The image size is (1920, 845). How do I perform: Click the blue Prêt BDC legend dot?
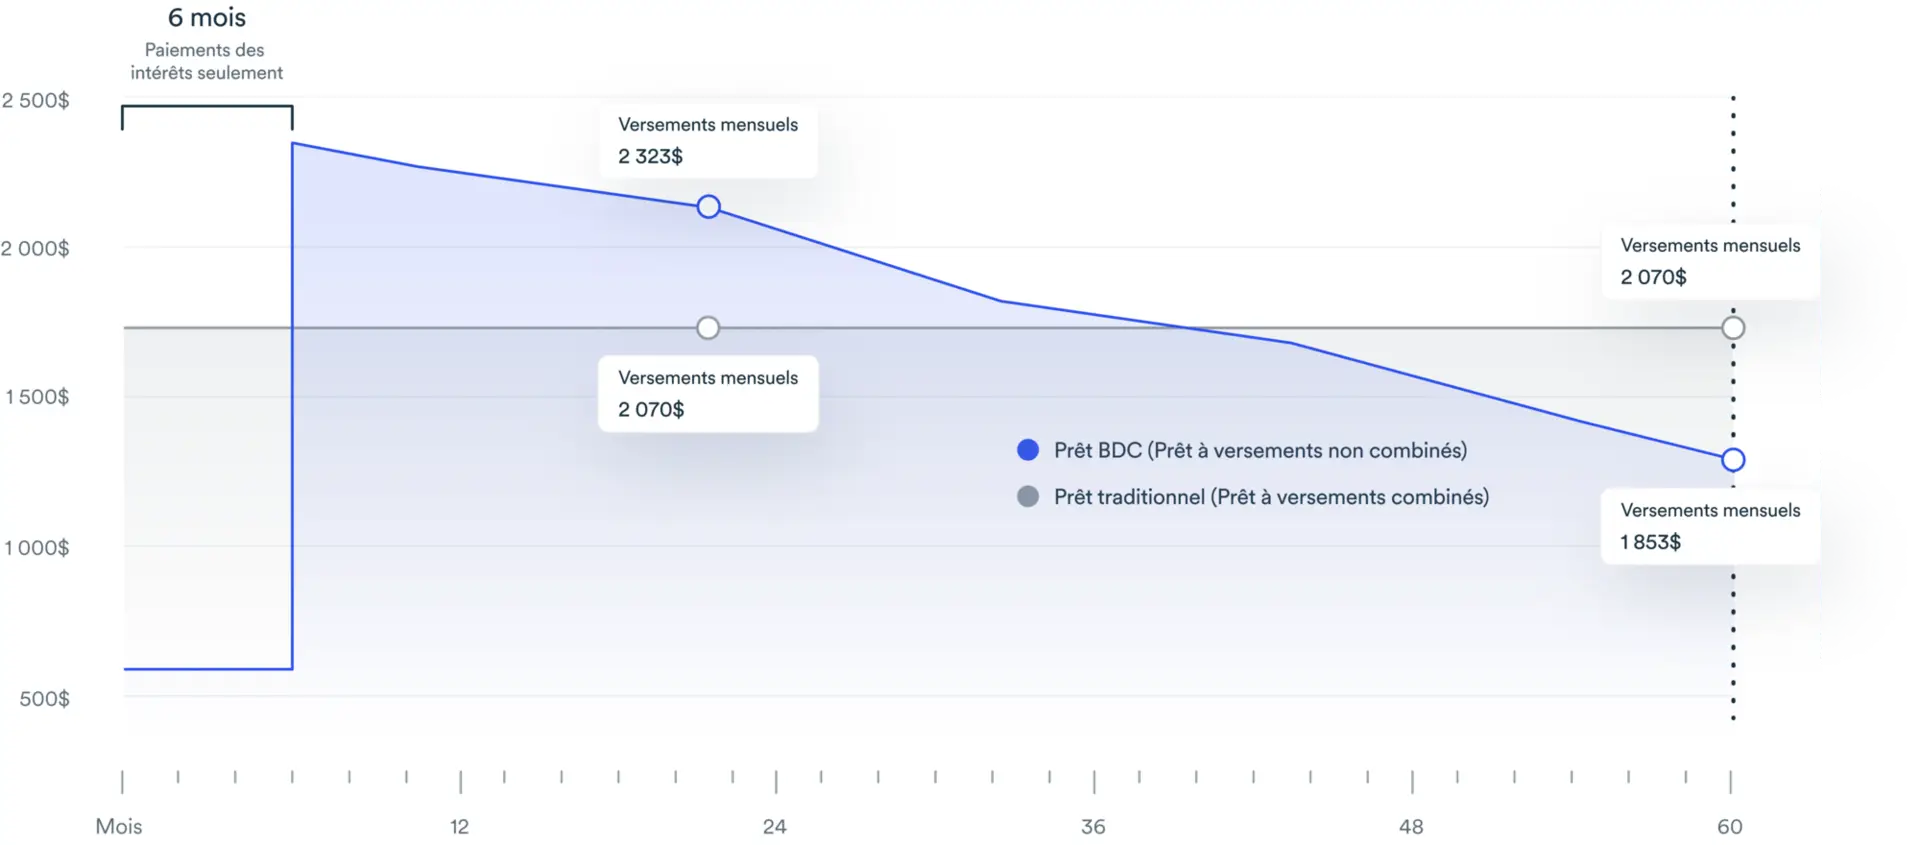pos(1027,450)
